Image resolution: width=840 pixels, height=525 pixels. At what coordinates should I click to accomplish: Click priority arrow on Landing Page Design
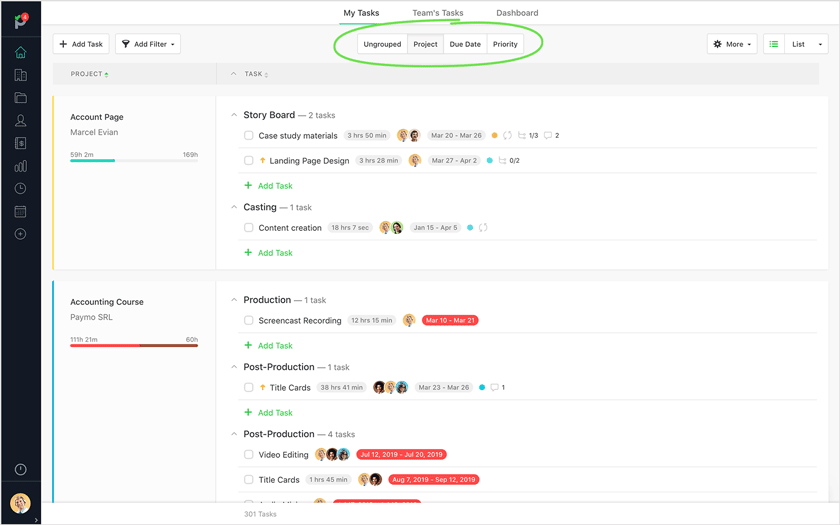tap(262, 160)
